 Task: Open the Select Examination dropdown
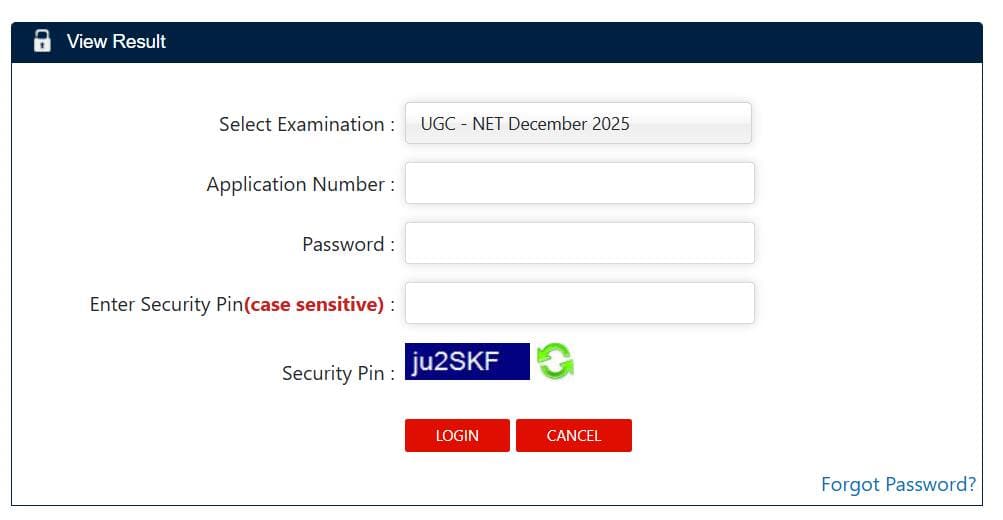[x=577, y=124]
